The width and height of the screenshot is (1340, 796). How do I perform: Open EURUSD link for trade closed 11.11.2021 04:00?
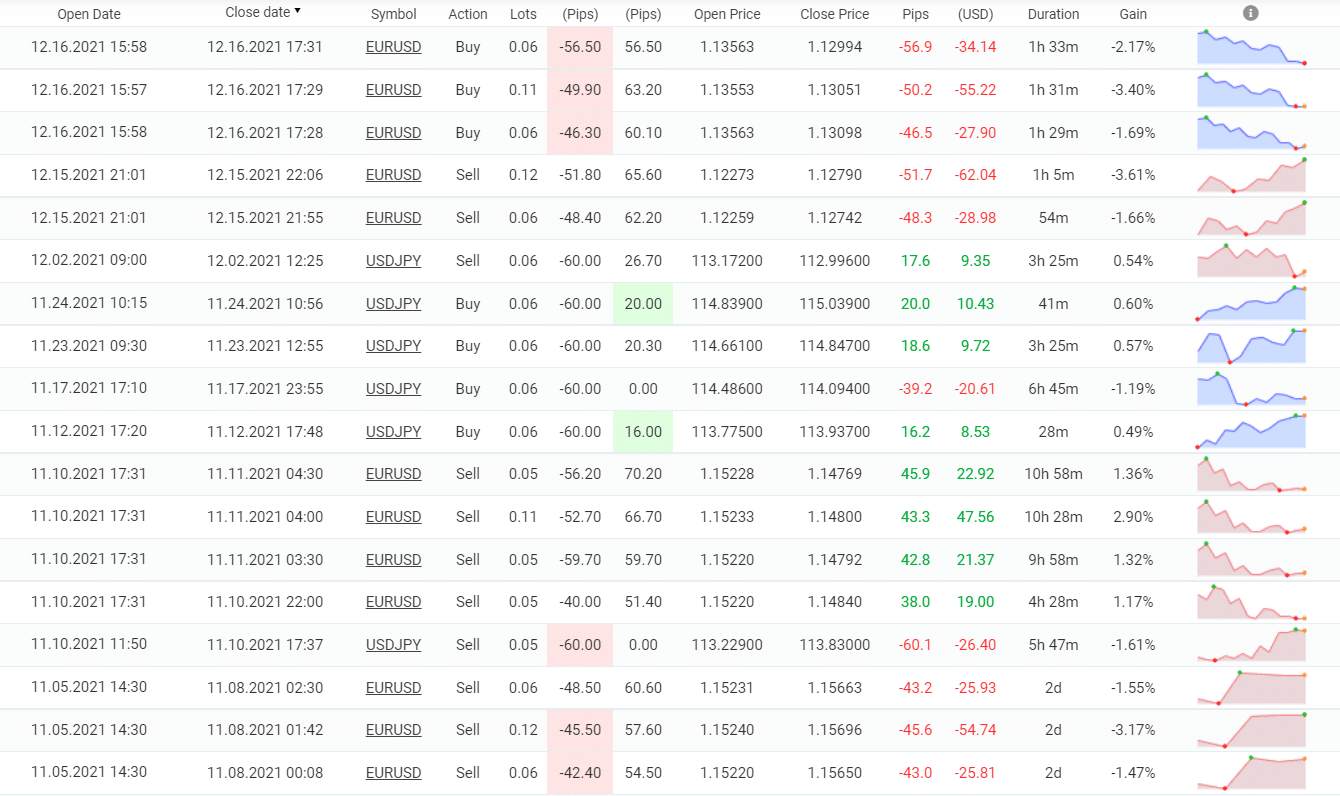coord(393,517)
